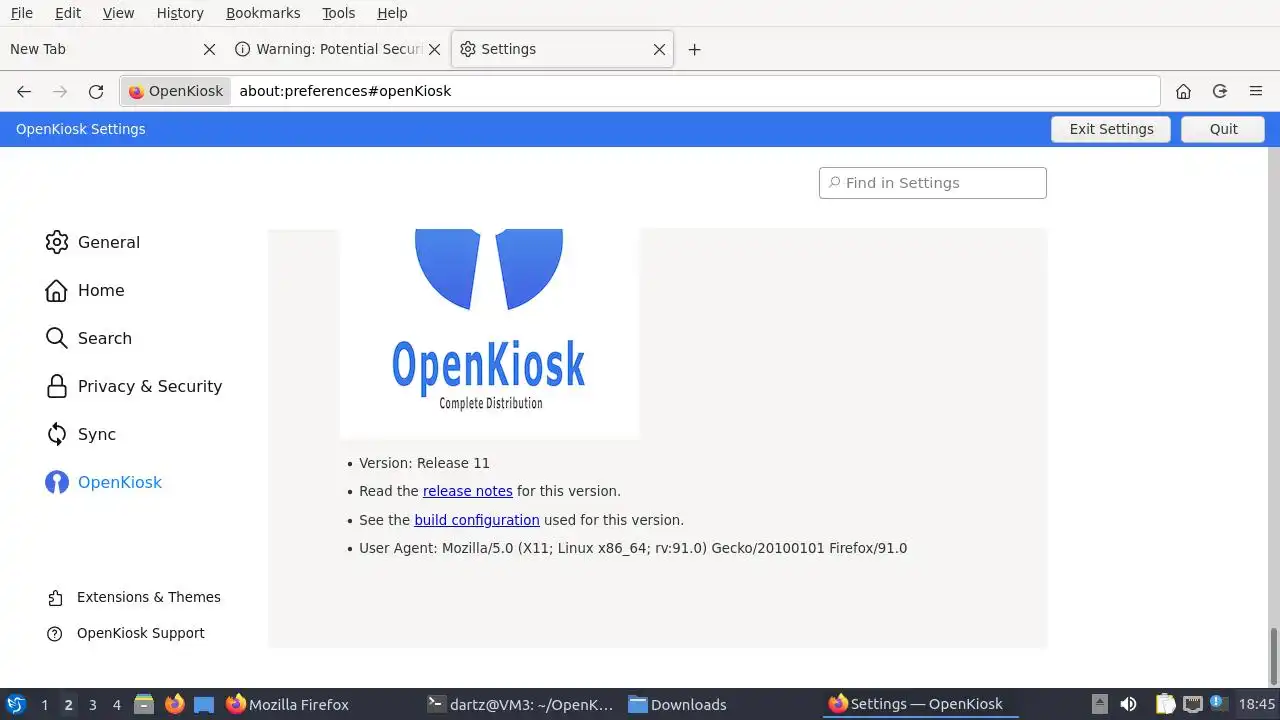Open the Help menu

point(392,13)
